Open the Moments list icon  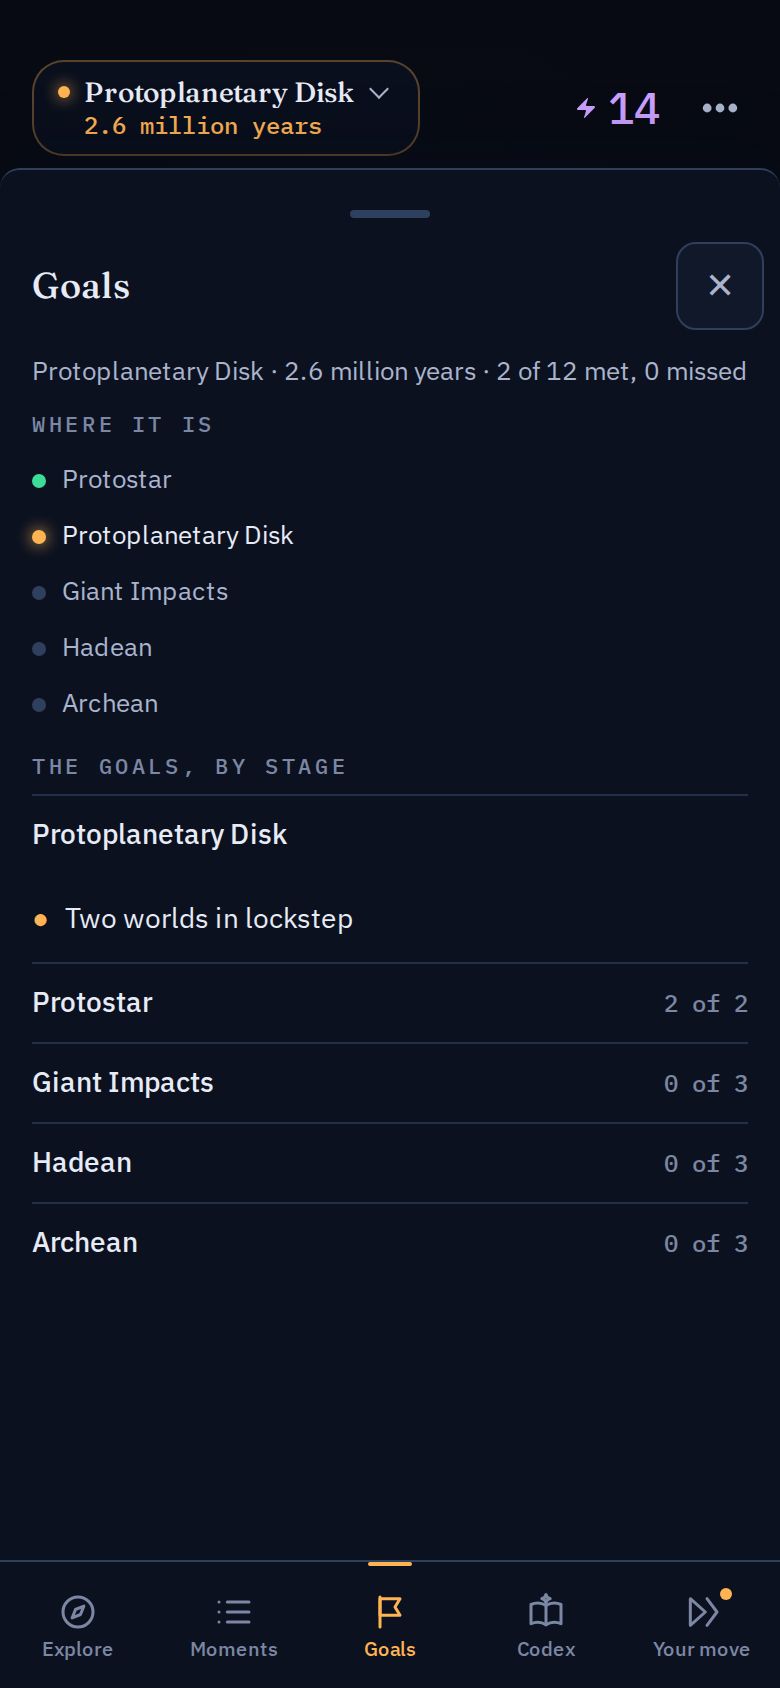[234, 1612]
